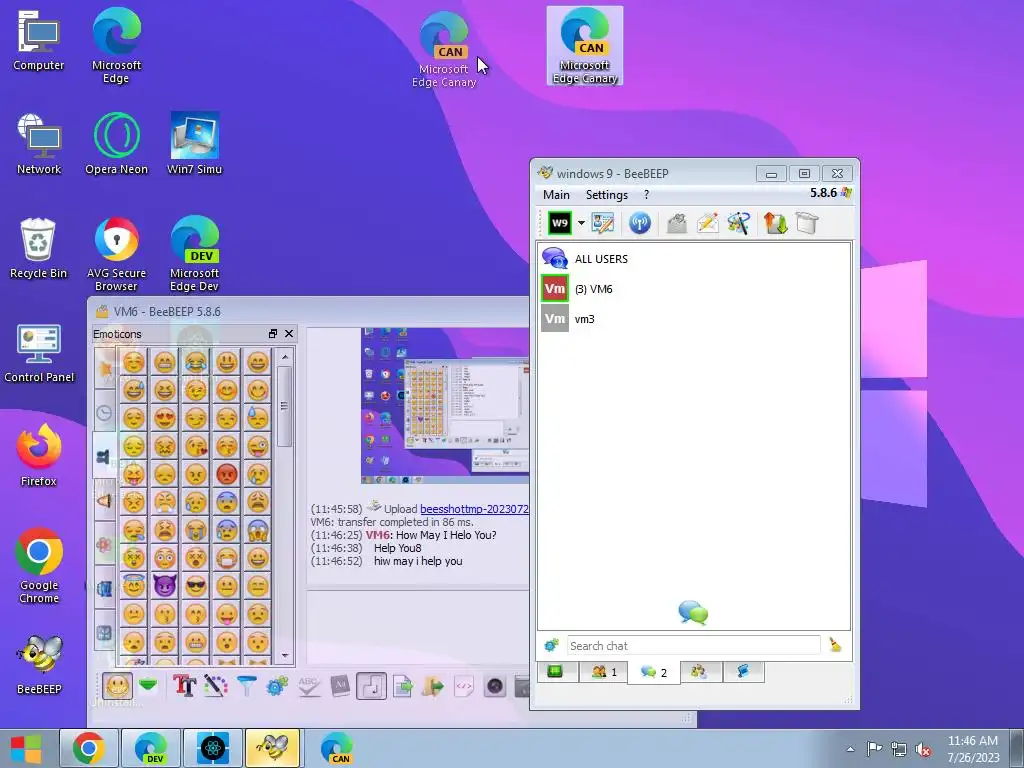Open Chrome from the taskbar

coord(89,748)
